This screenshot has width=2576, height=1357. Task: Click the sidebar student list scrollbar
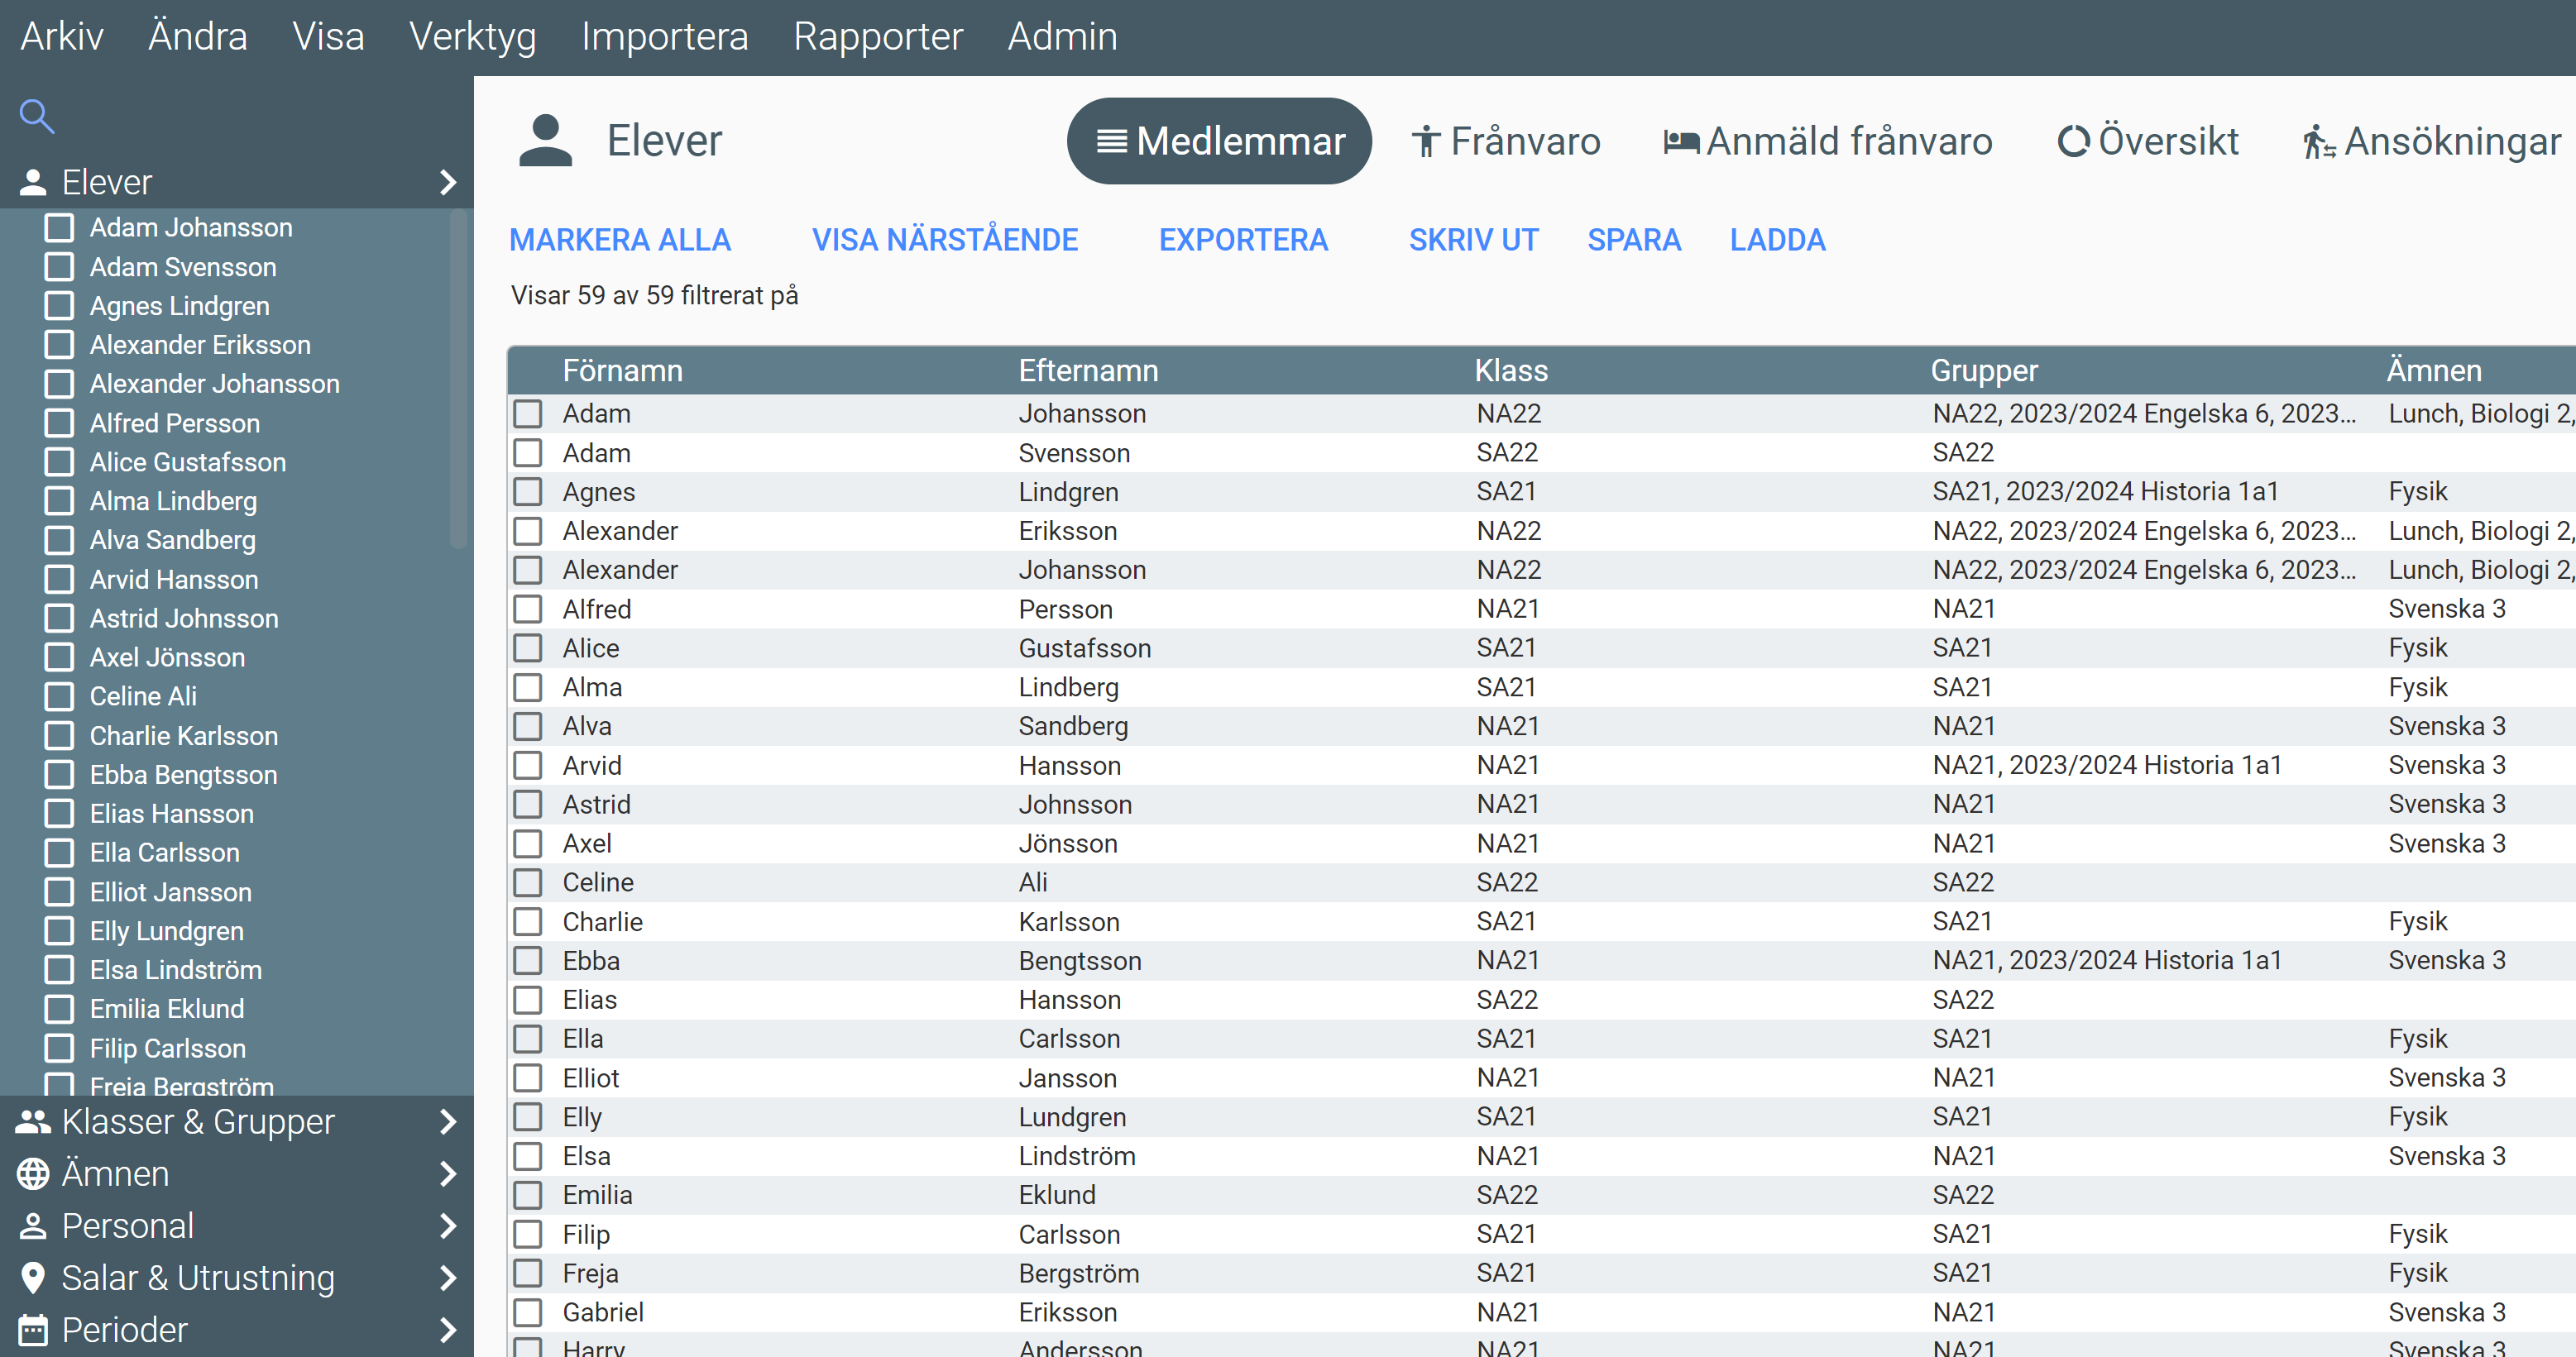coord(459,380)
